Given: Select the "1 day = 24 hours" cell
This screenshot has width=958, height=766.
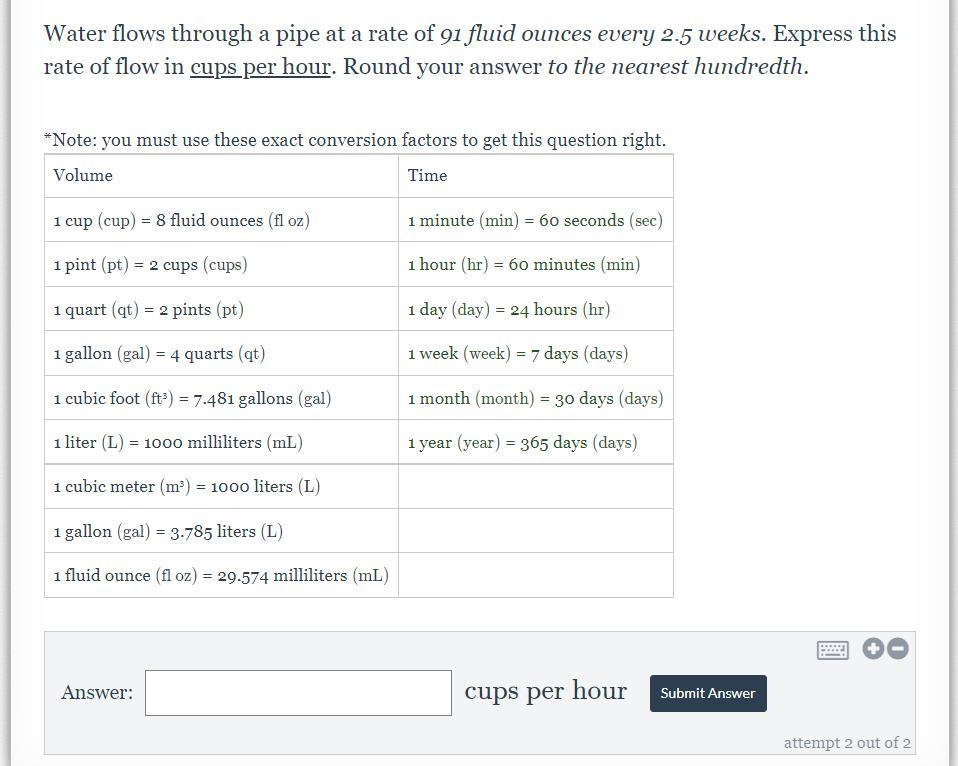Looking at the screenshot, I should tap(508, 310).
